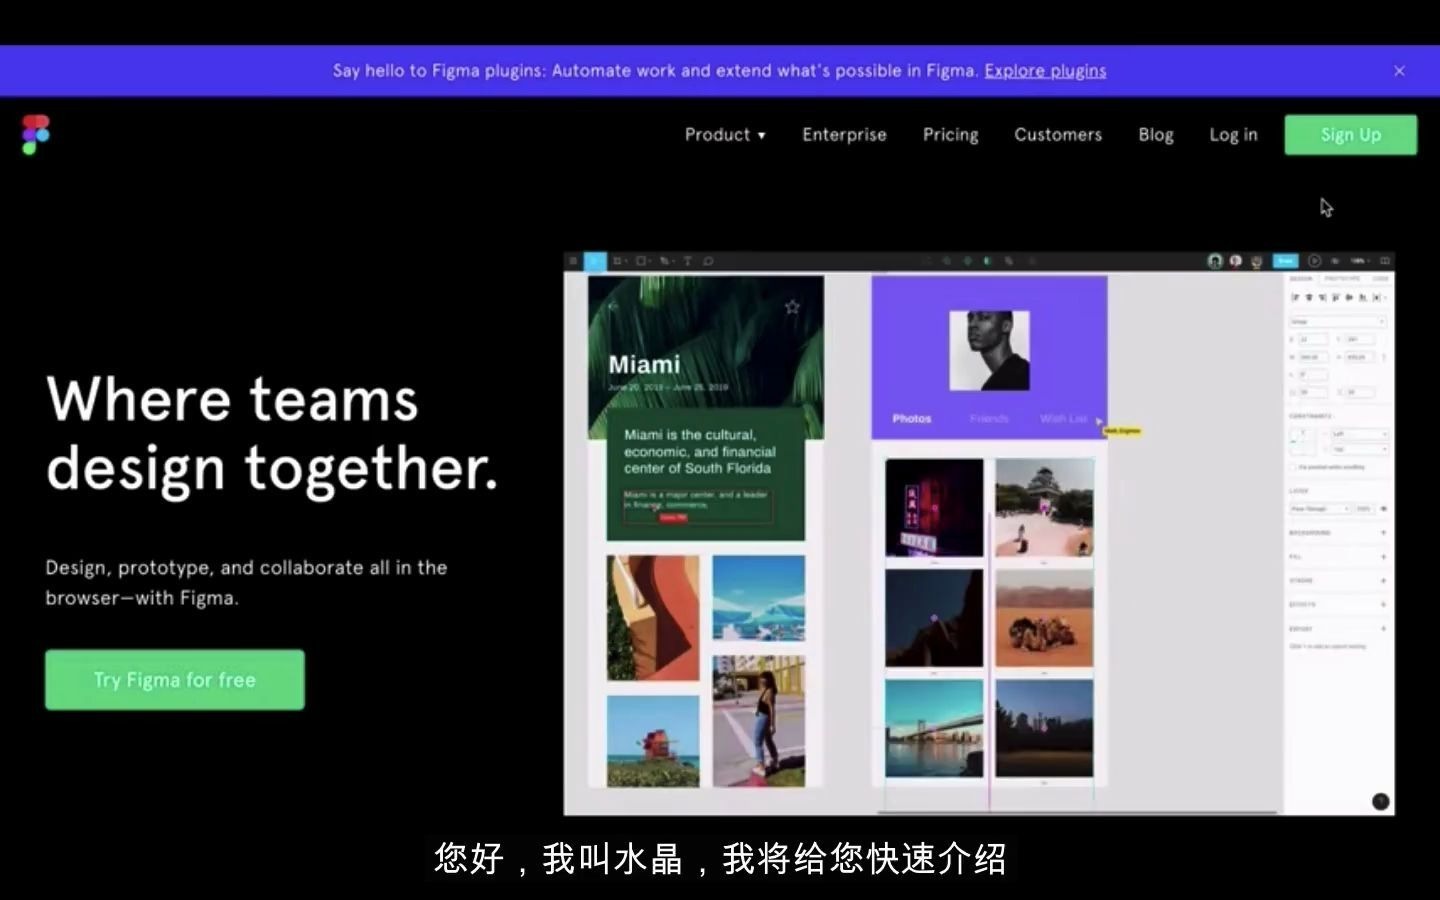Click the W width input field
This screenshot has height=900, width=1440.
[1313, 357]
